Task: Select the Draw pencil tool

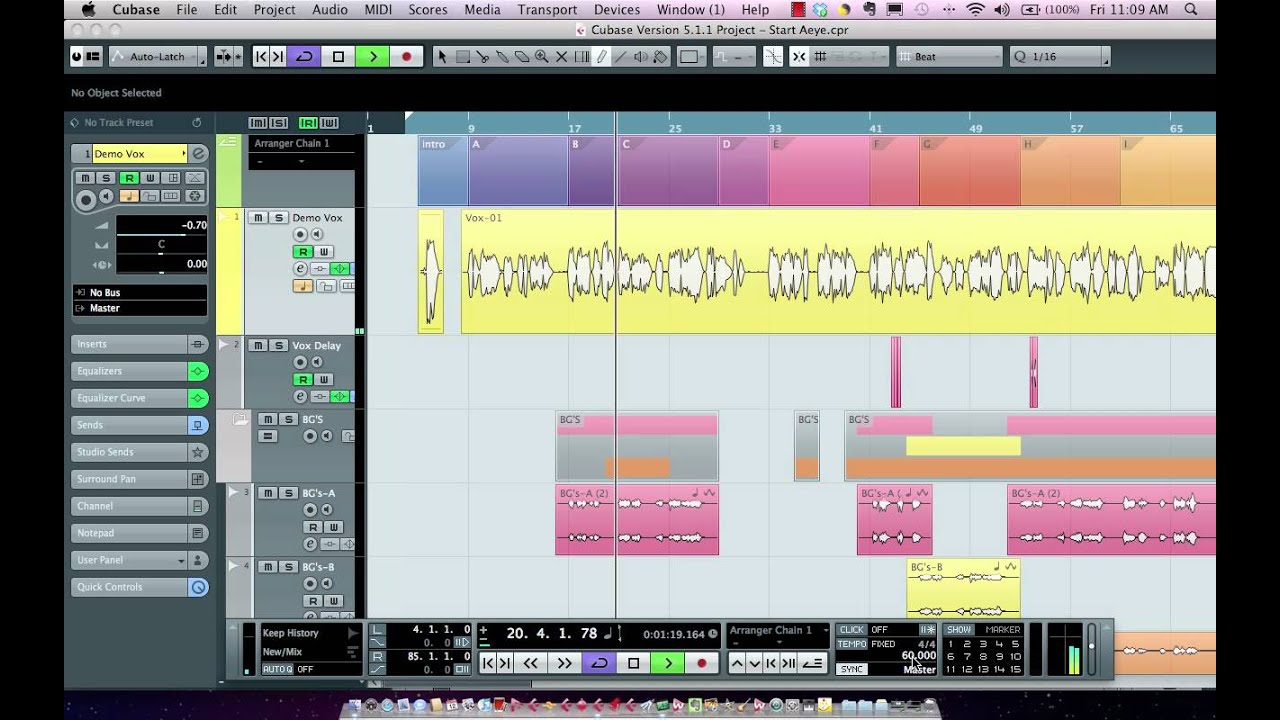Action: (x=601, y=57)
